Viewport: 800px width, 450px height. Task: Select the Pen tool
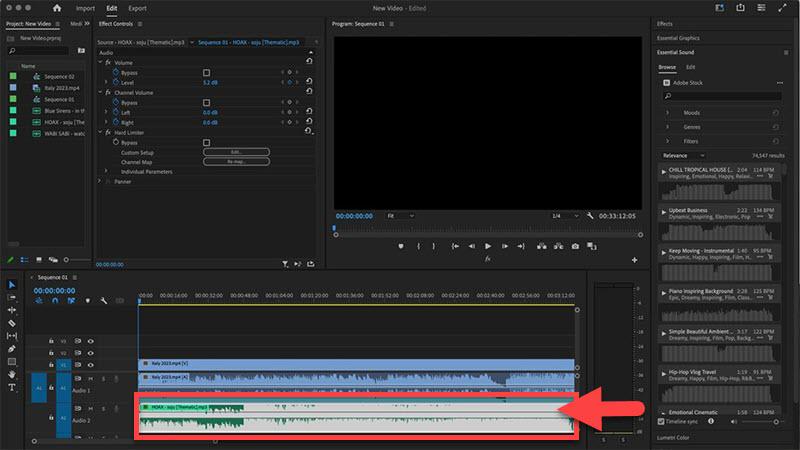[12, 349]
